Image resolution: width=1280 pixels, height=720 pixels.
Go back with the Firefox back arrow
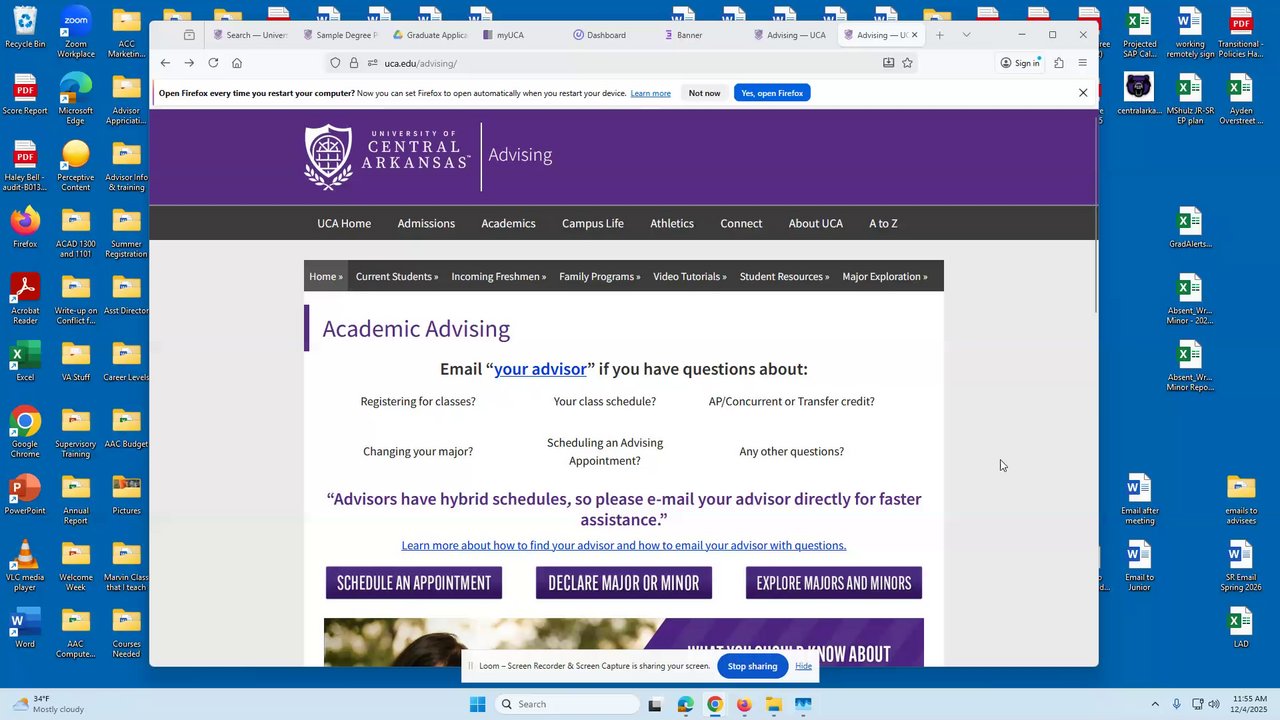click(165, 63)
